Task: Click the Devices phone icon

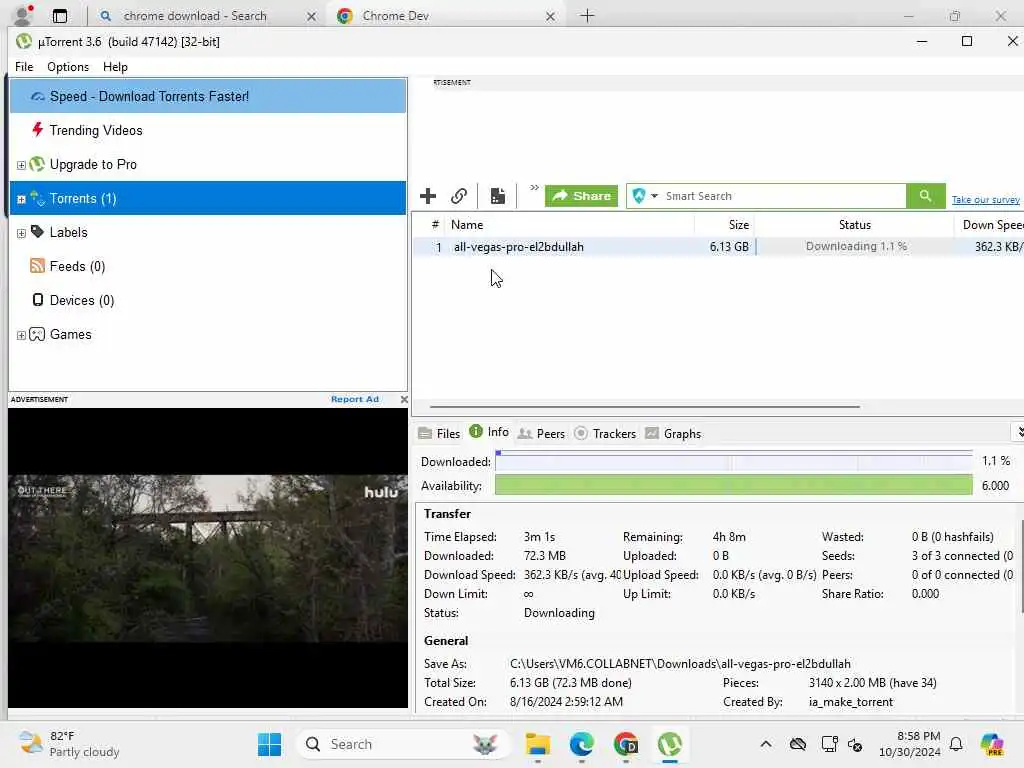Action: tap(38, 299)
